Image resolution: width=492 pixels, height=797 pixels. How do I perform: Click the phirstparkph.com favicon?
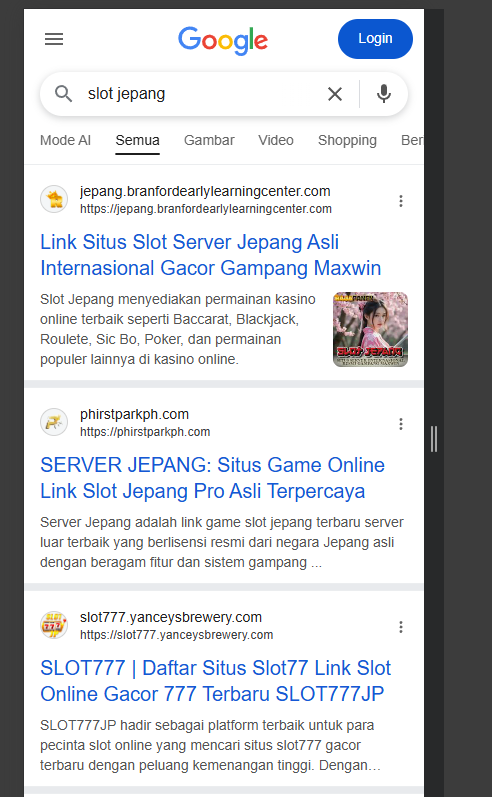tap(54, 422)
